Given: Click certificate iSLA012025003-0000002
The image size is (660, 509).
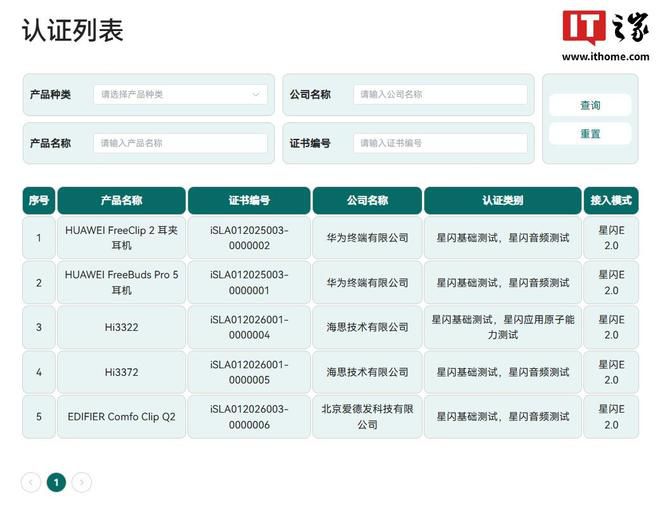Looking at the screenshot, I should [x=249, y=238].
